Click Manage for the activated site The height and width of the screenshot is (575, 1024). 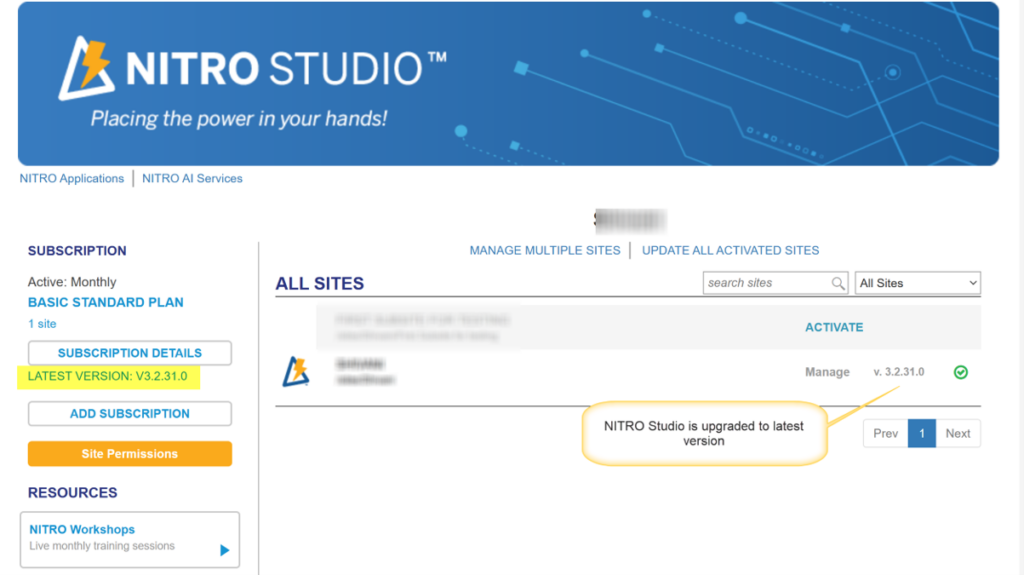click(x=827, y=372)
